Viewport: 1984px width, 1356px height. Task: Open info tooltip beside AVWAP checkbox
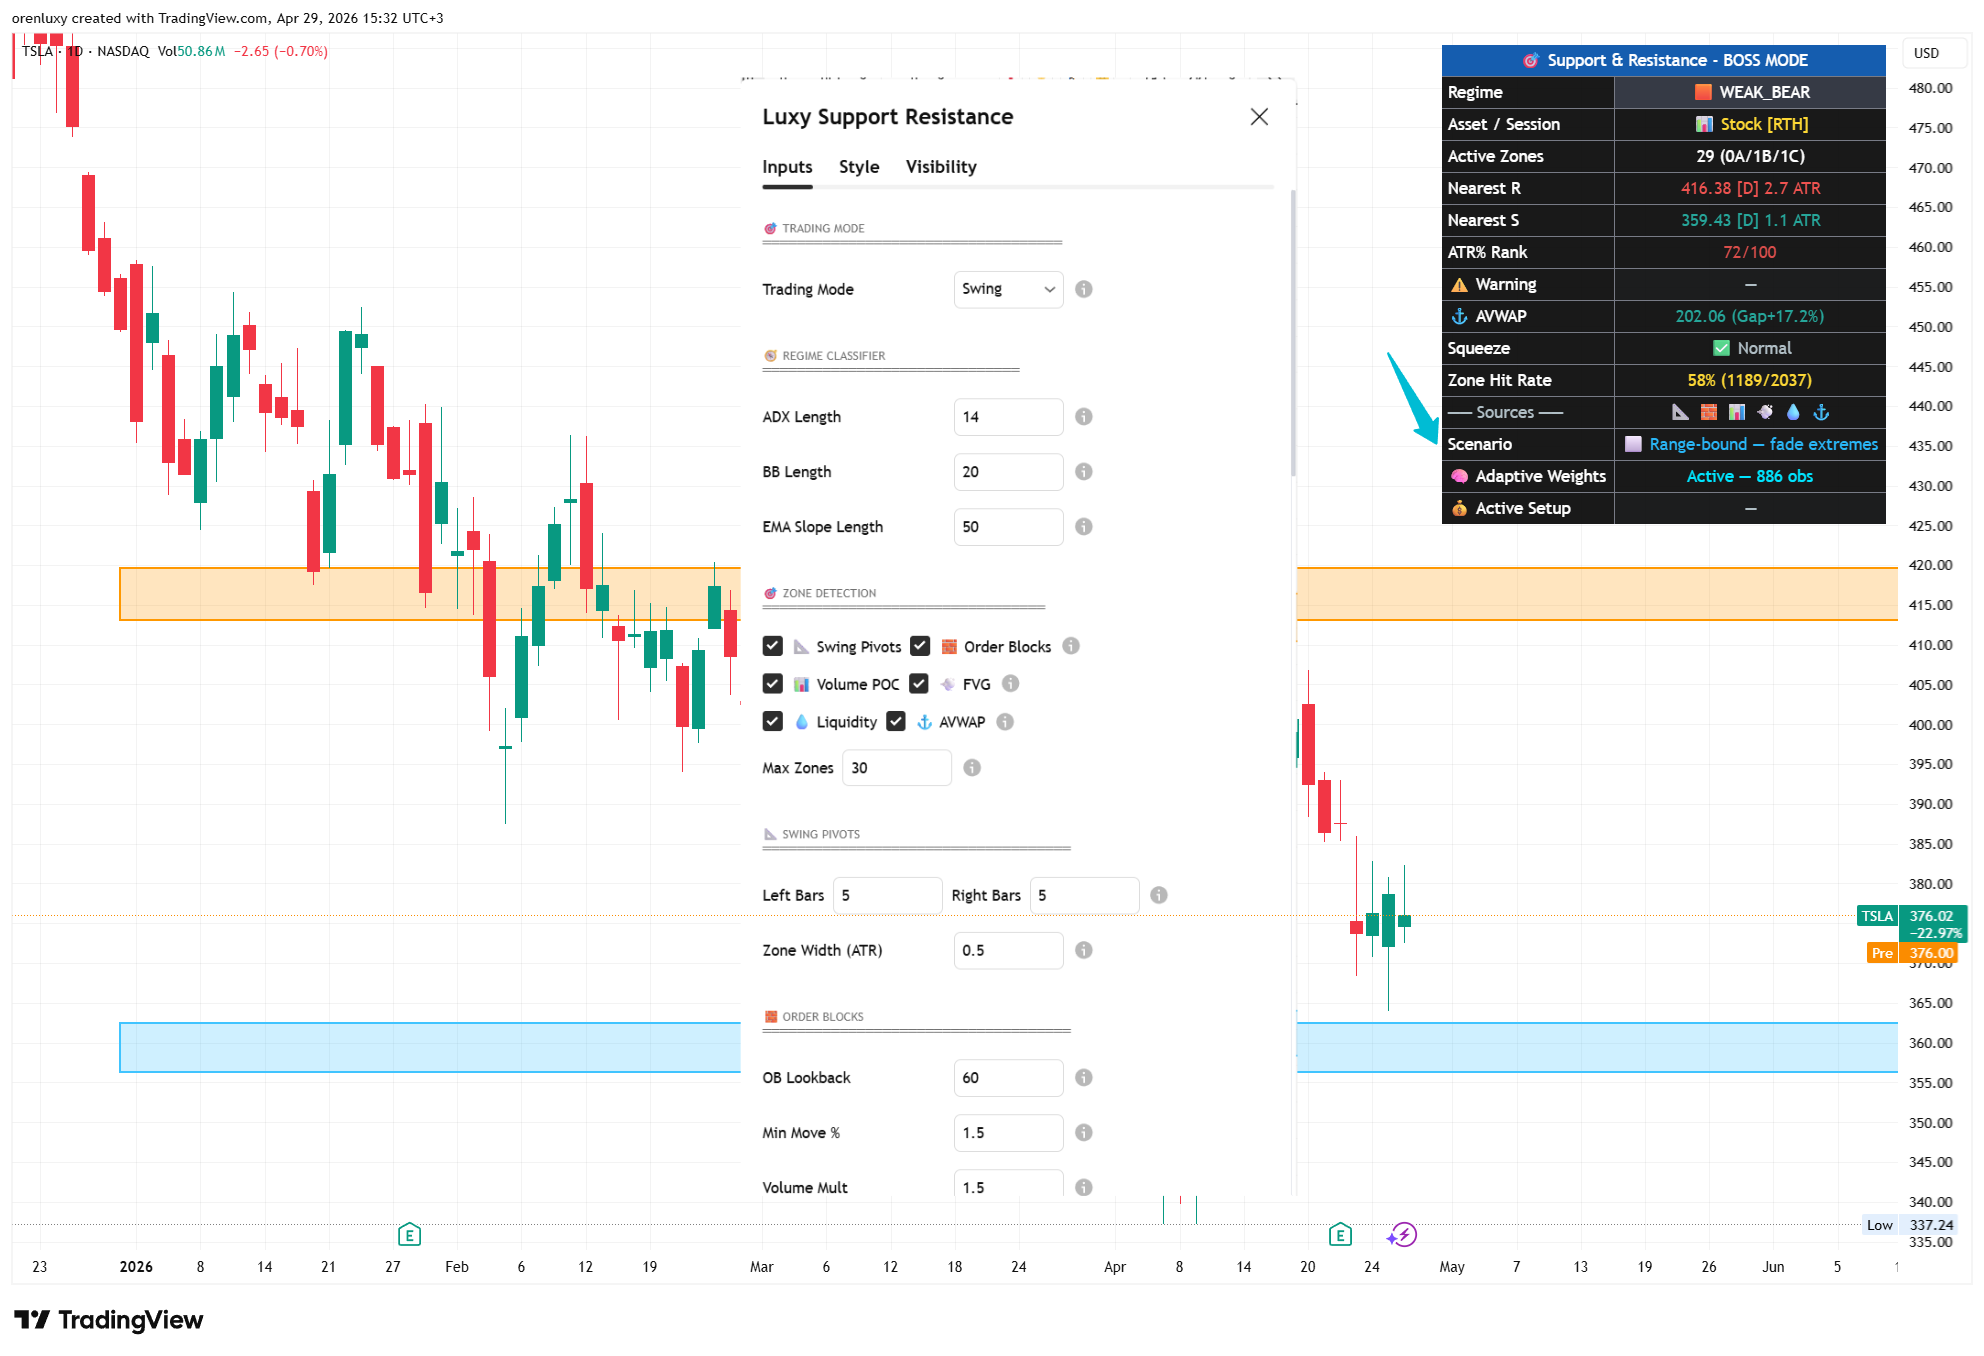[1005, 722]
